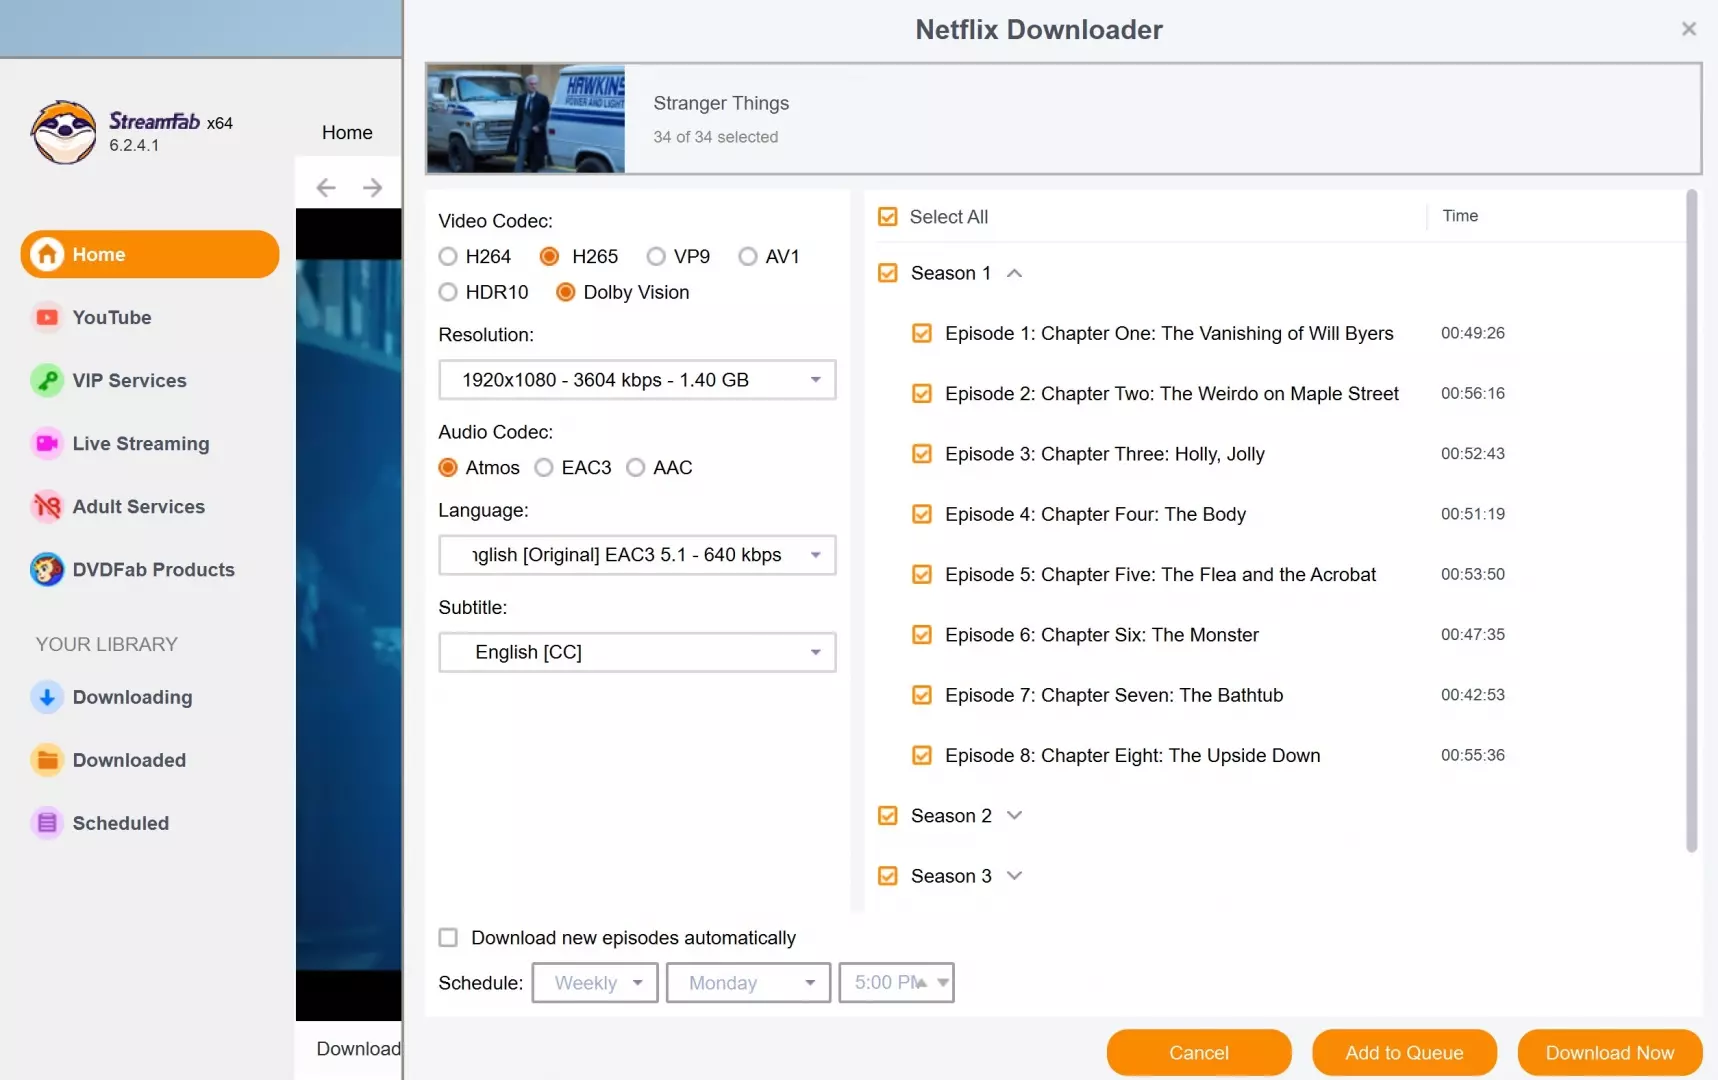Screen dimensions: 1718x1080
Task: Click Add to Queue
Action: pyautogui.click(x=1404, y=1052)
